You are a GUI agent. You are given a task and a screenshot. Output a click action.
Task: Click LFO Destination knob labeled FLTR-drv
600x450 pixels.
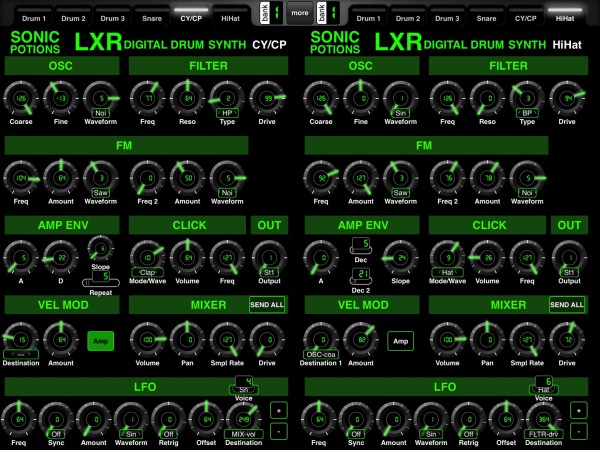(x=544, y=420)
